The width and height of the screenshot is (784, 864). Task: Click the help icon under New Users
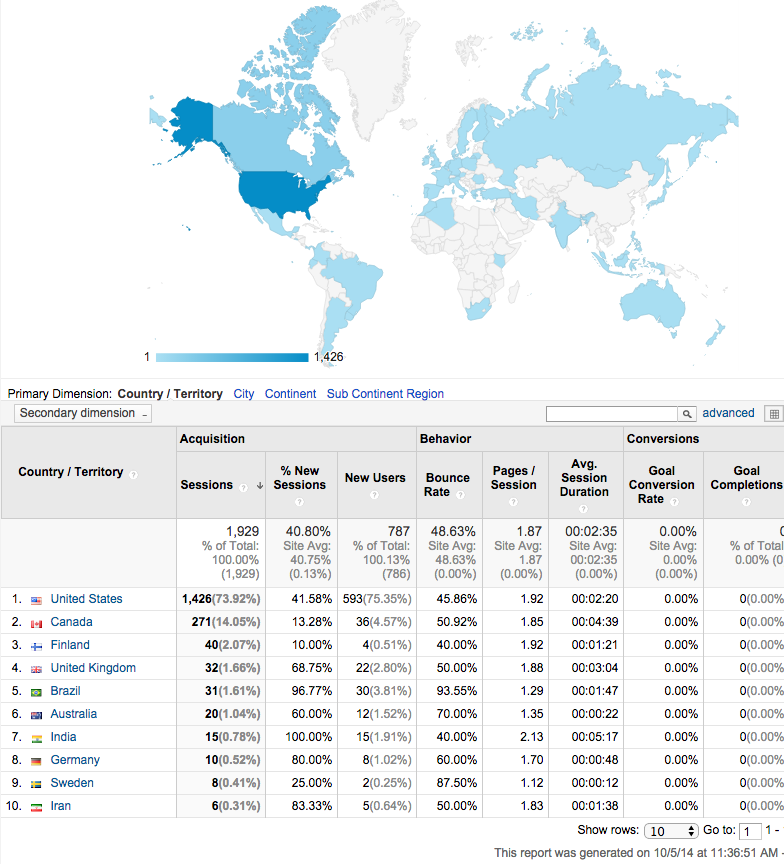pyautogui.click(x=375, y=495)
